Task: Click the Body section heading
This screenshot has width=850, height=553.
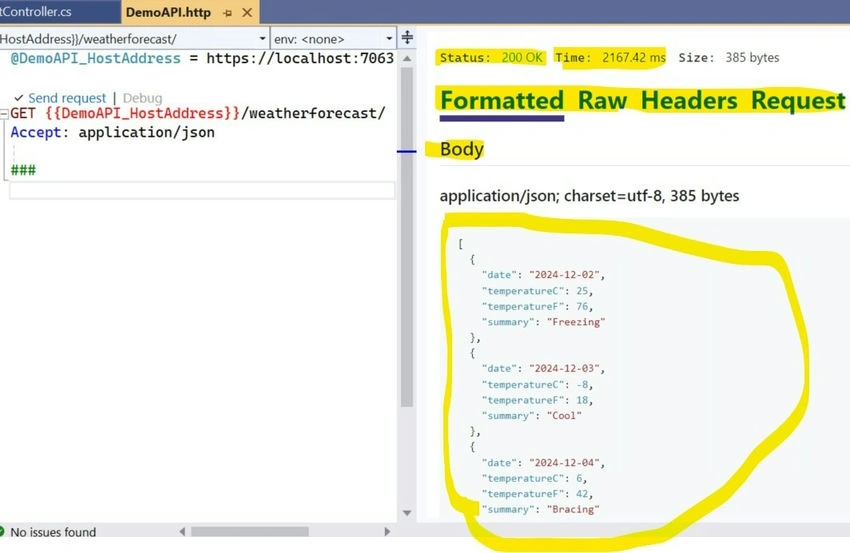Action: [461, 149]
